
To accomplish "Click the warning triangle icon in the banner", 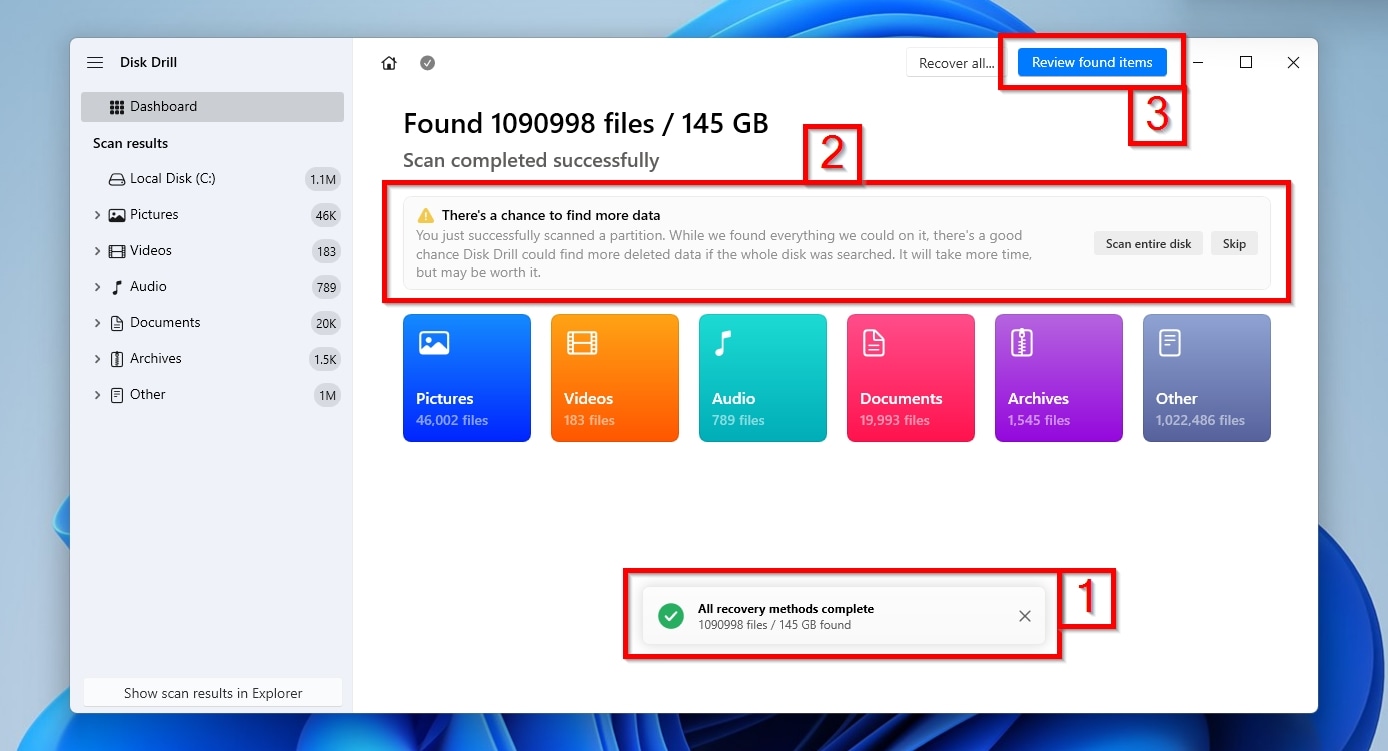I will [426, 215].
